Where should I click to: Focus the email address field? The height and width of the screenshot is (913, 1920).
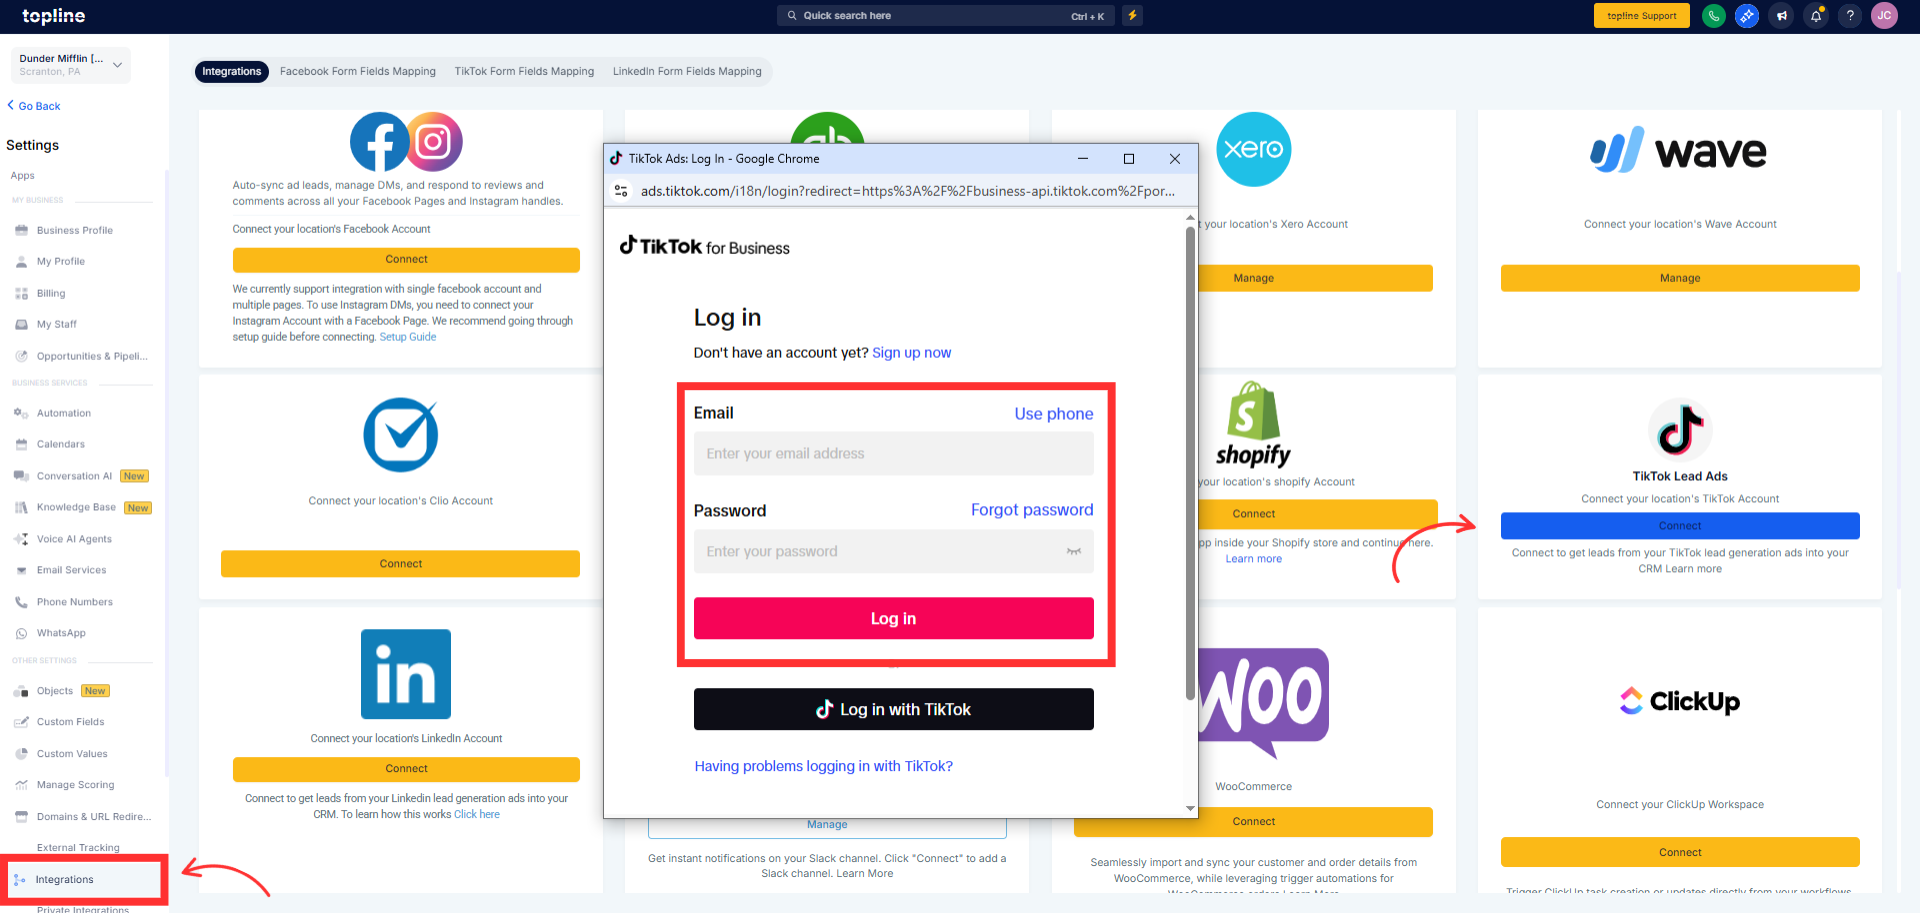894,454
